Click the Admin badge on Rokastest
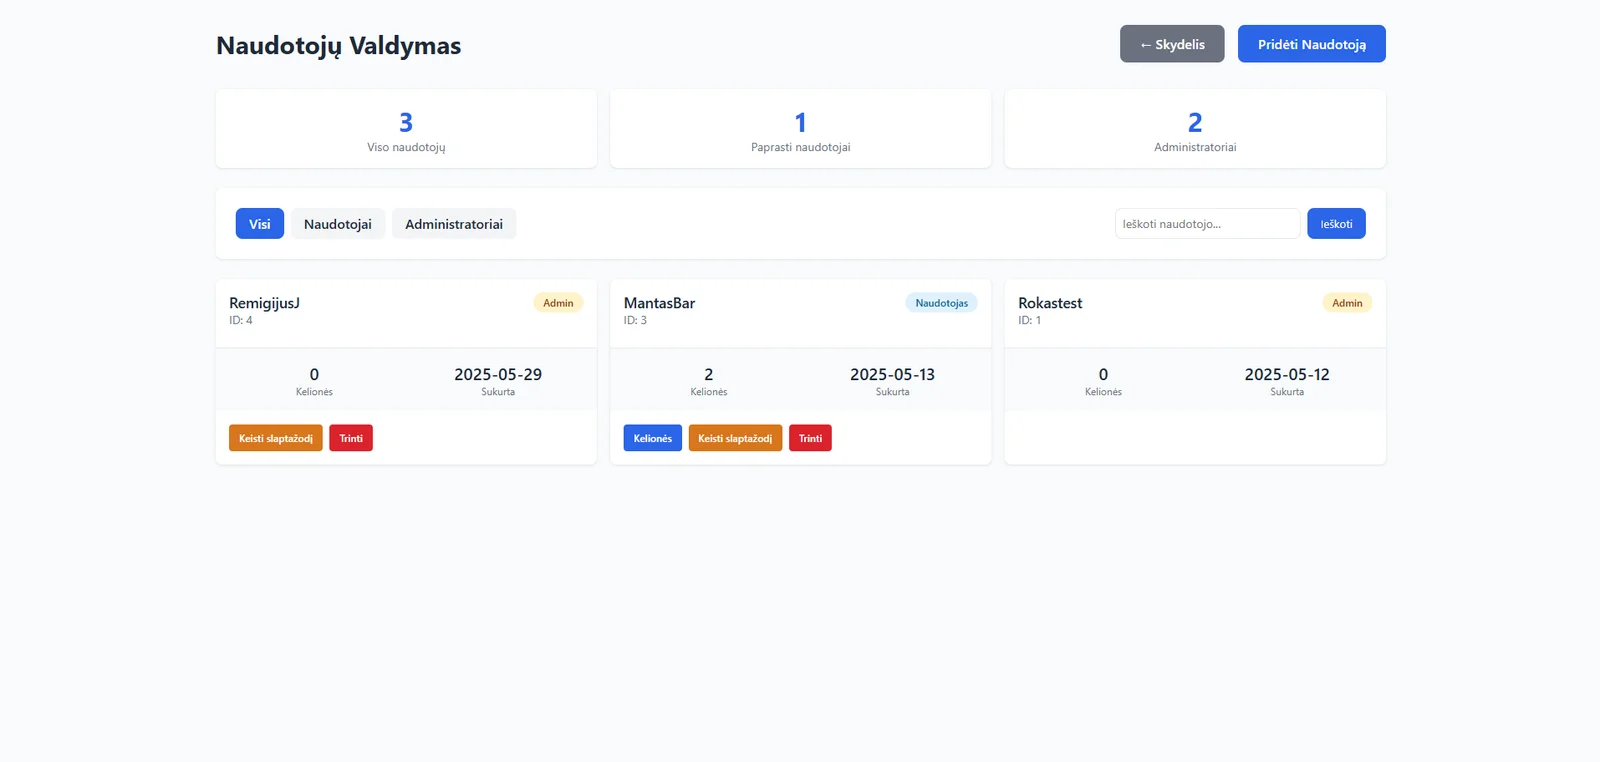 click(x=1346, y=303)
